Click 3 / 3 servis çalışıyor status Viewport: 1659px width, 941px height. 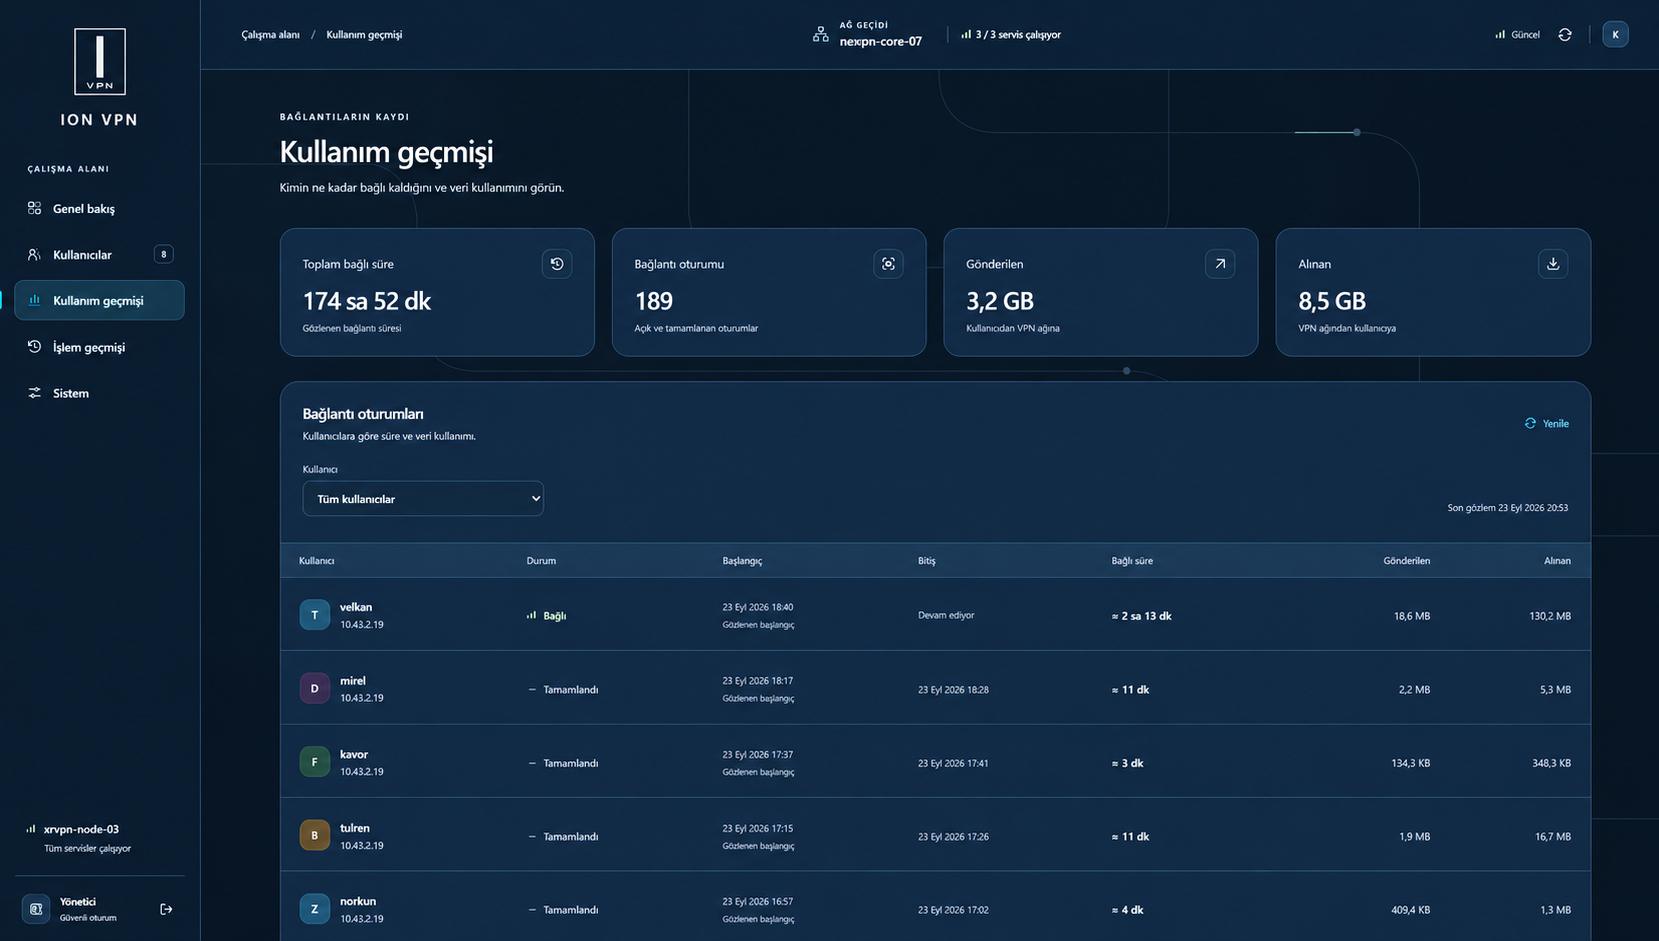point(1011,34)
